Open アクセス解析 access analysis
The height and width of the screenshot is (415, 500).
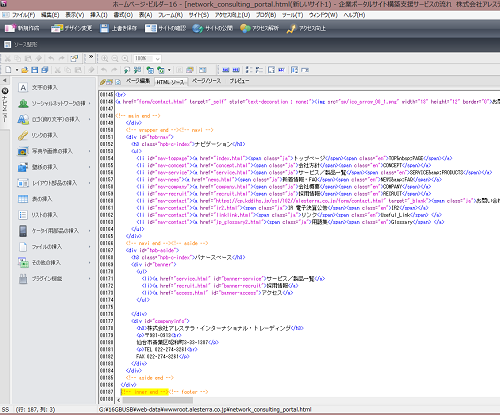point(259,28)
